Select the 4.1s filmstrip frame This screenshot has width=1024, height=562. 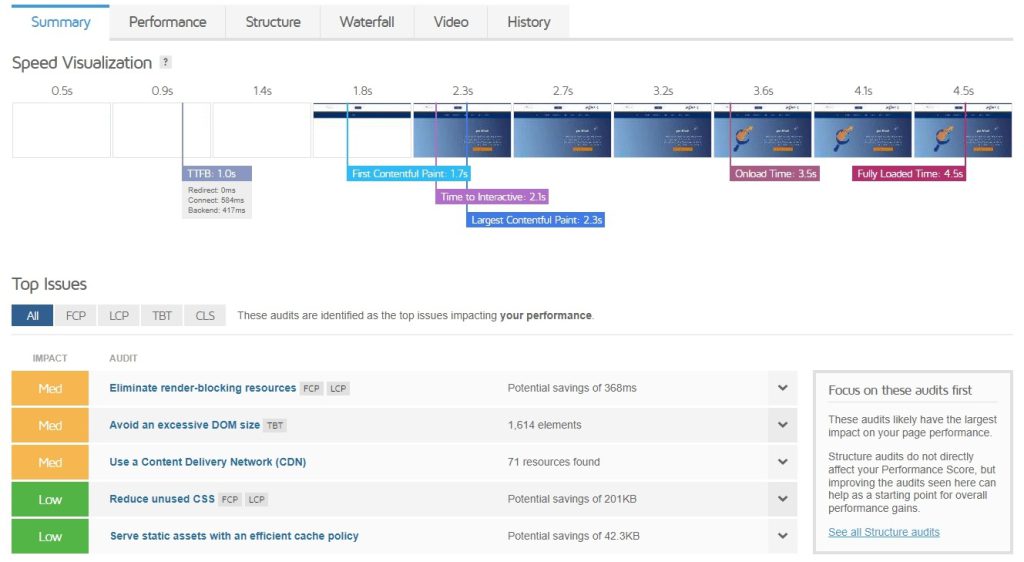coord(863,130)
